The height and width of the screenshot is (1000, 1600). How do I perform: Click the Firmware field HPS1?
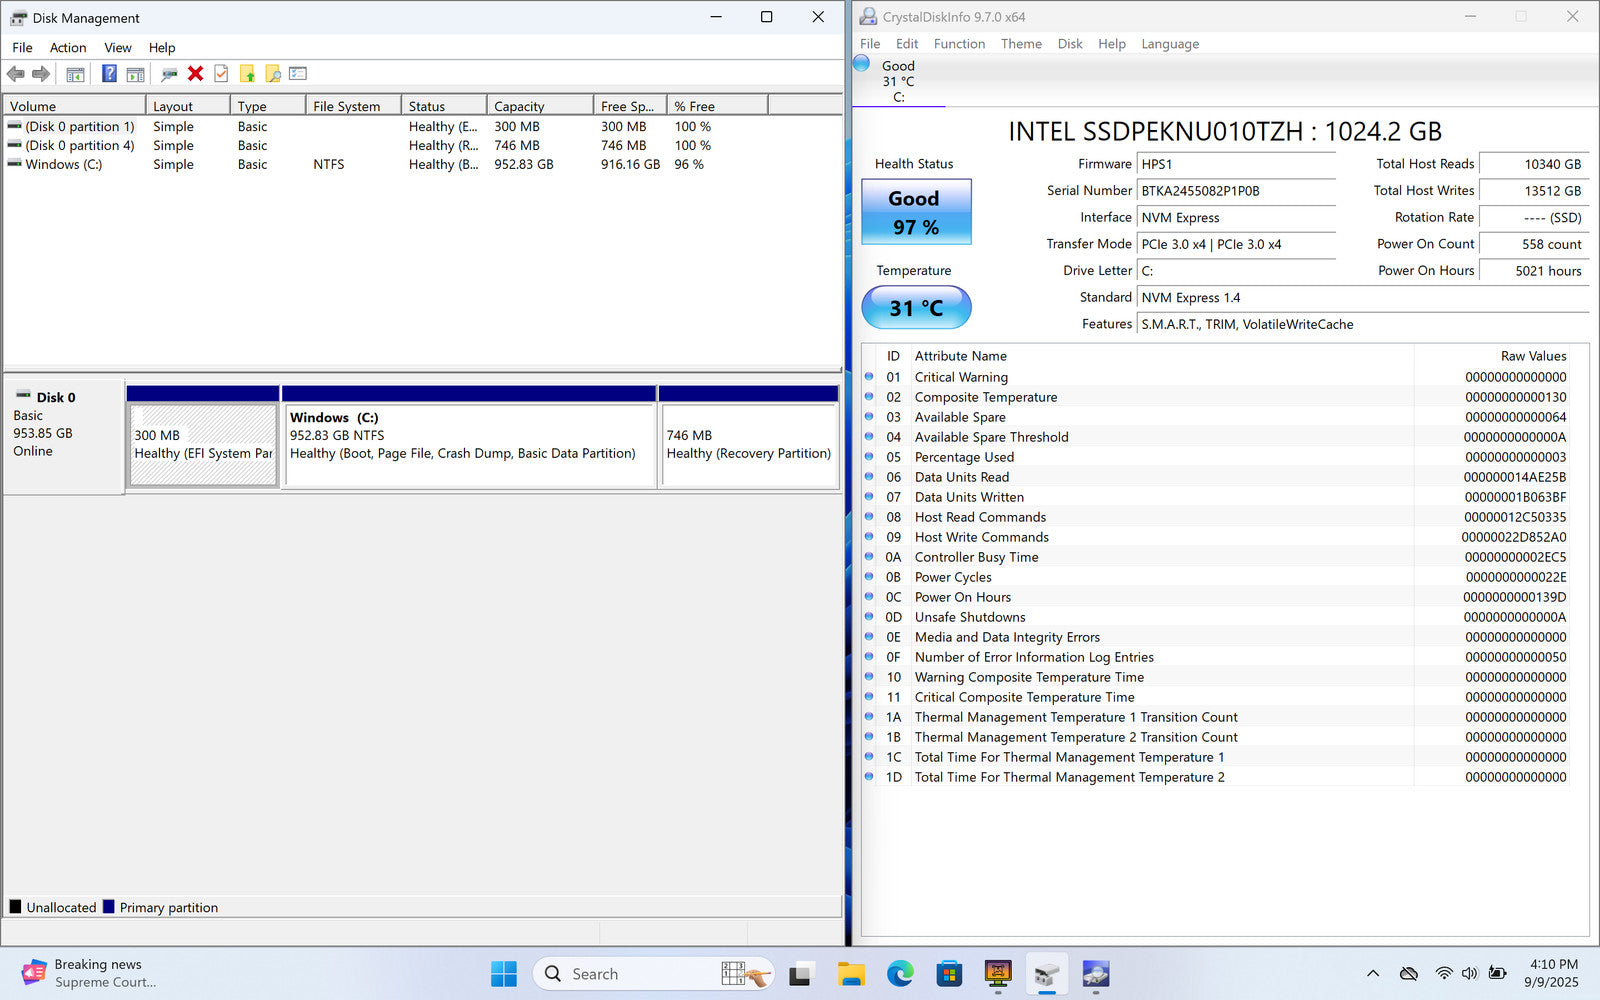point(1237,164)
